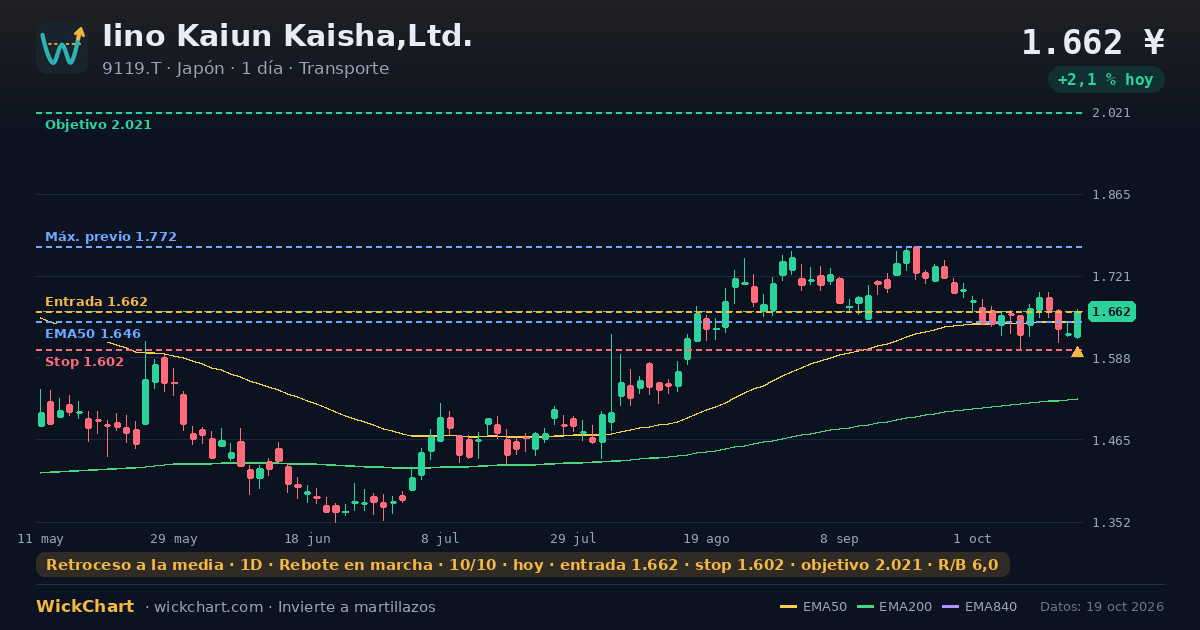Click the 1.352 price axis value
Image resolution: width=1200 pixels, height=630 pixels.
point(1111,523)
